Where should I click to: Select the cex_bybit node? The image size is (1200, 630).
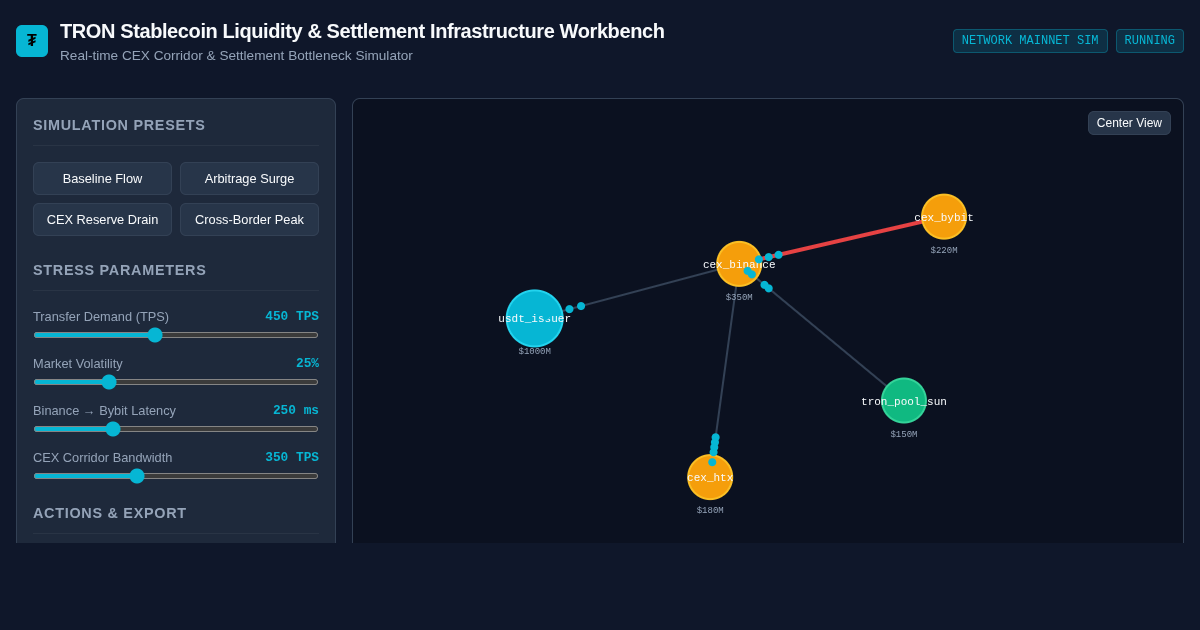pyautogui.click(x=944, y=217)
